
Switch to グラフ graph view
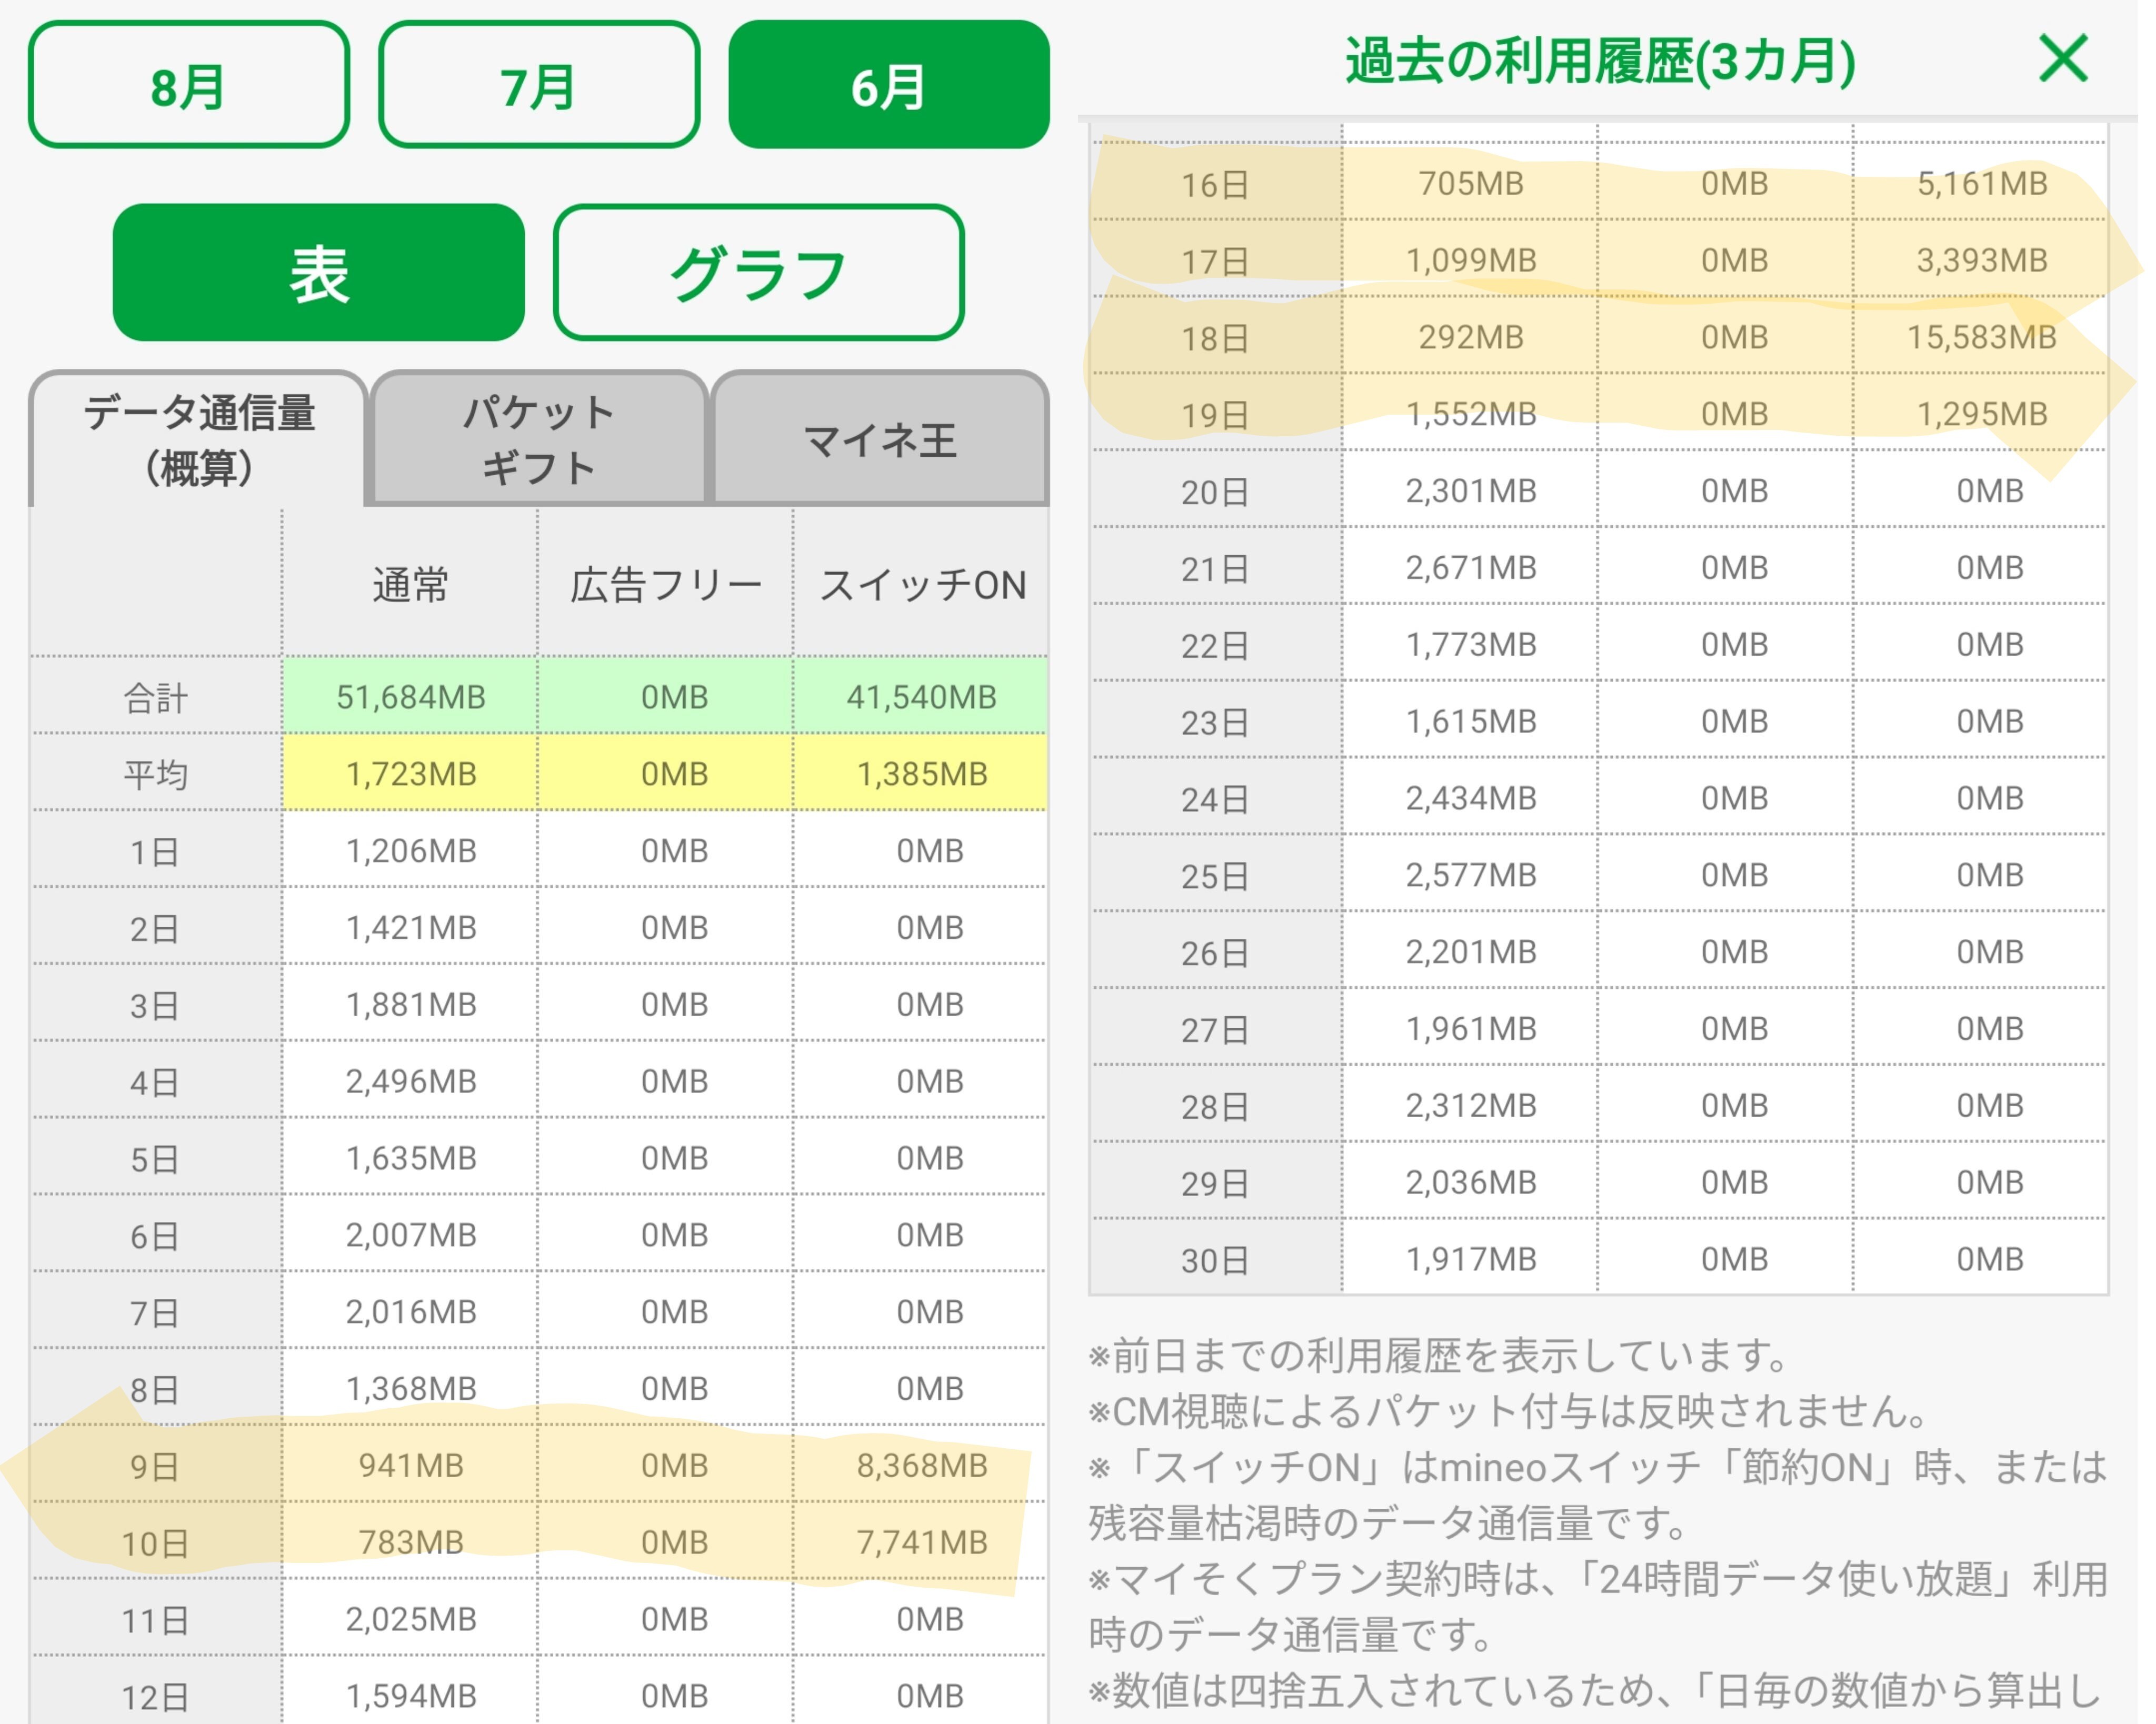(758, 273)
